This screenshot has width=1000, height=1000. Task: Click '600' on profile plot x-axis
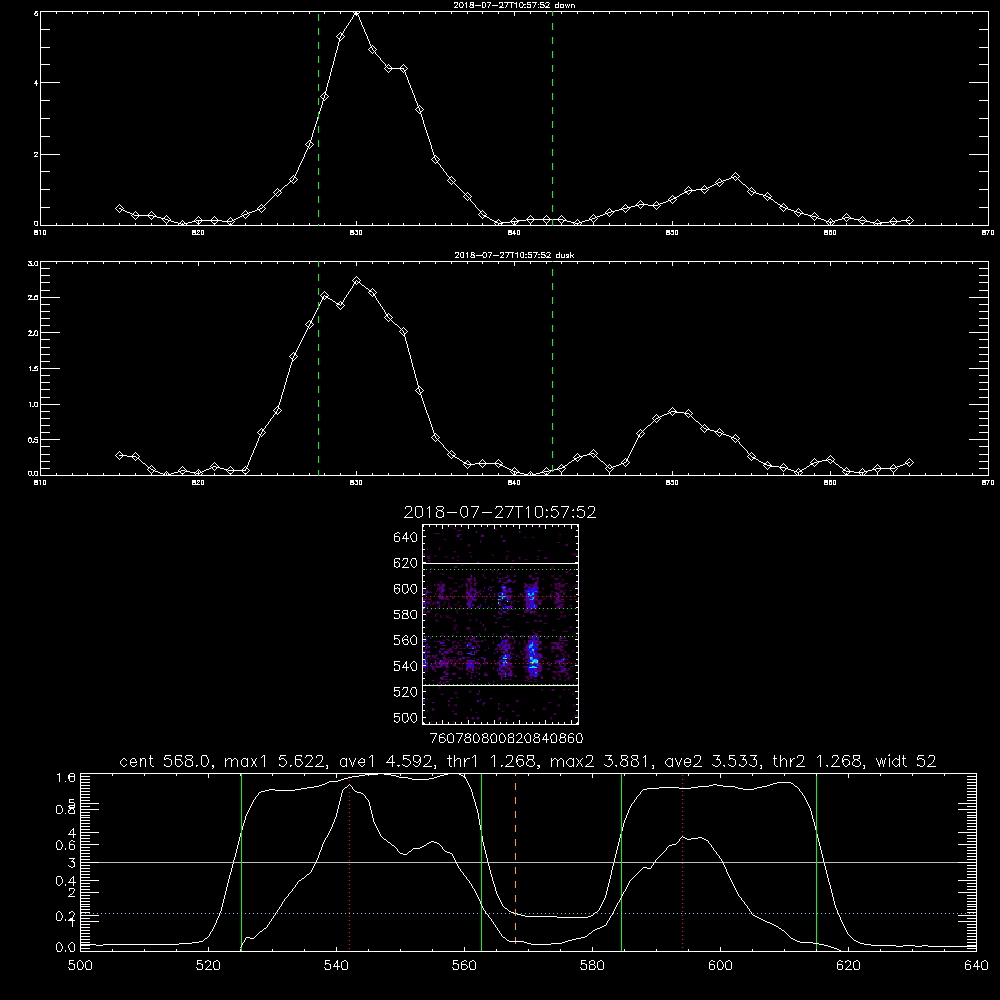tap(720, 966)
